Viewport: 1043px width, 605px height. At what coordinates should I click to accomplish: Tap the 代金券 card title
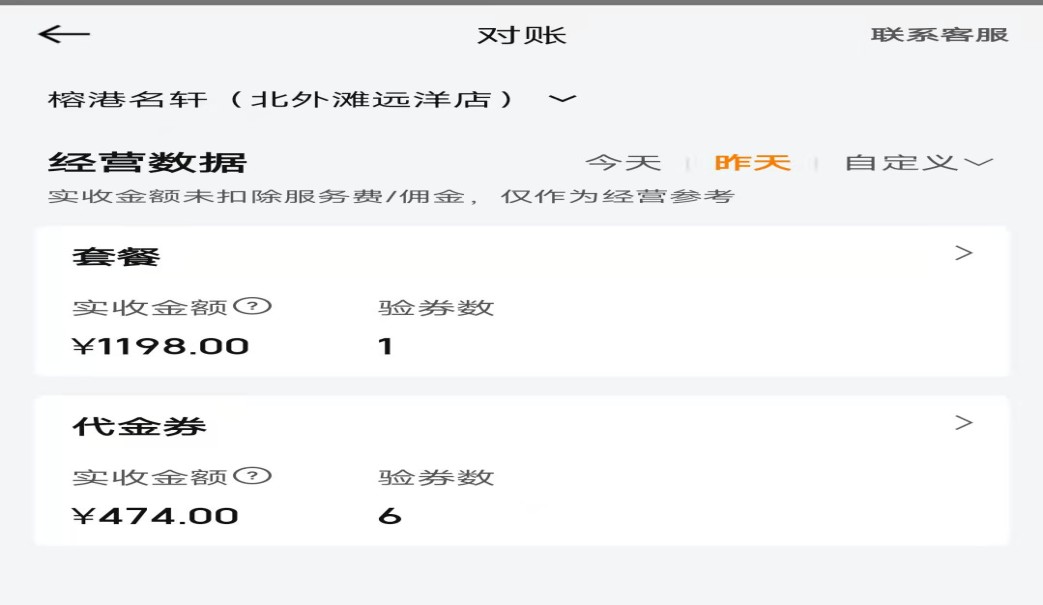click(139, 427)
